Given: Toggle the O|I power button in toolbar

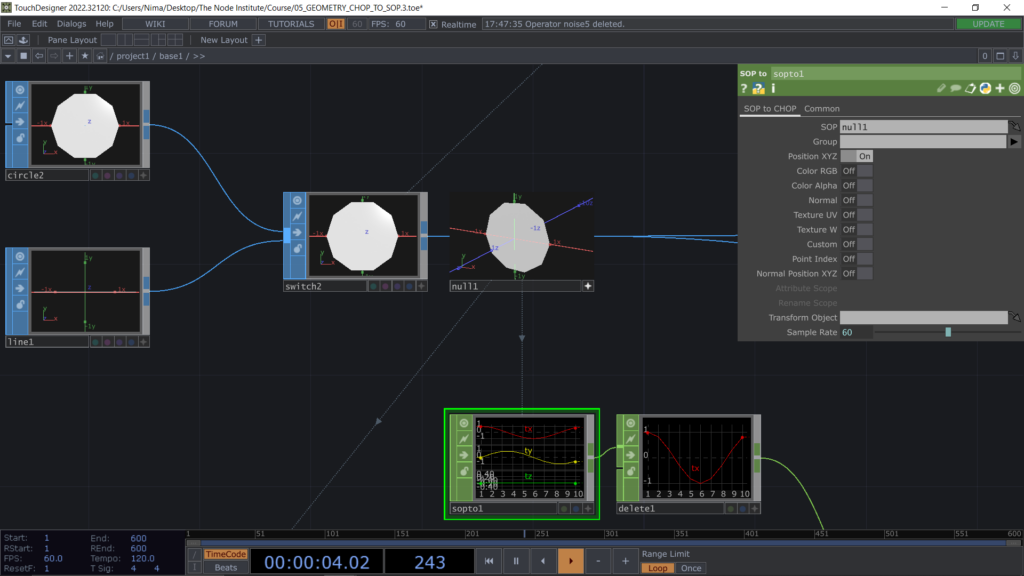Looking at the screenshot, I should [336, 24].
